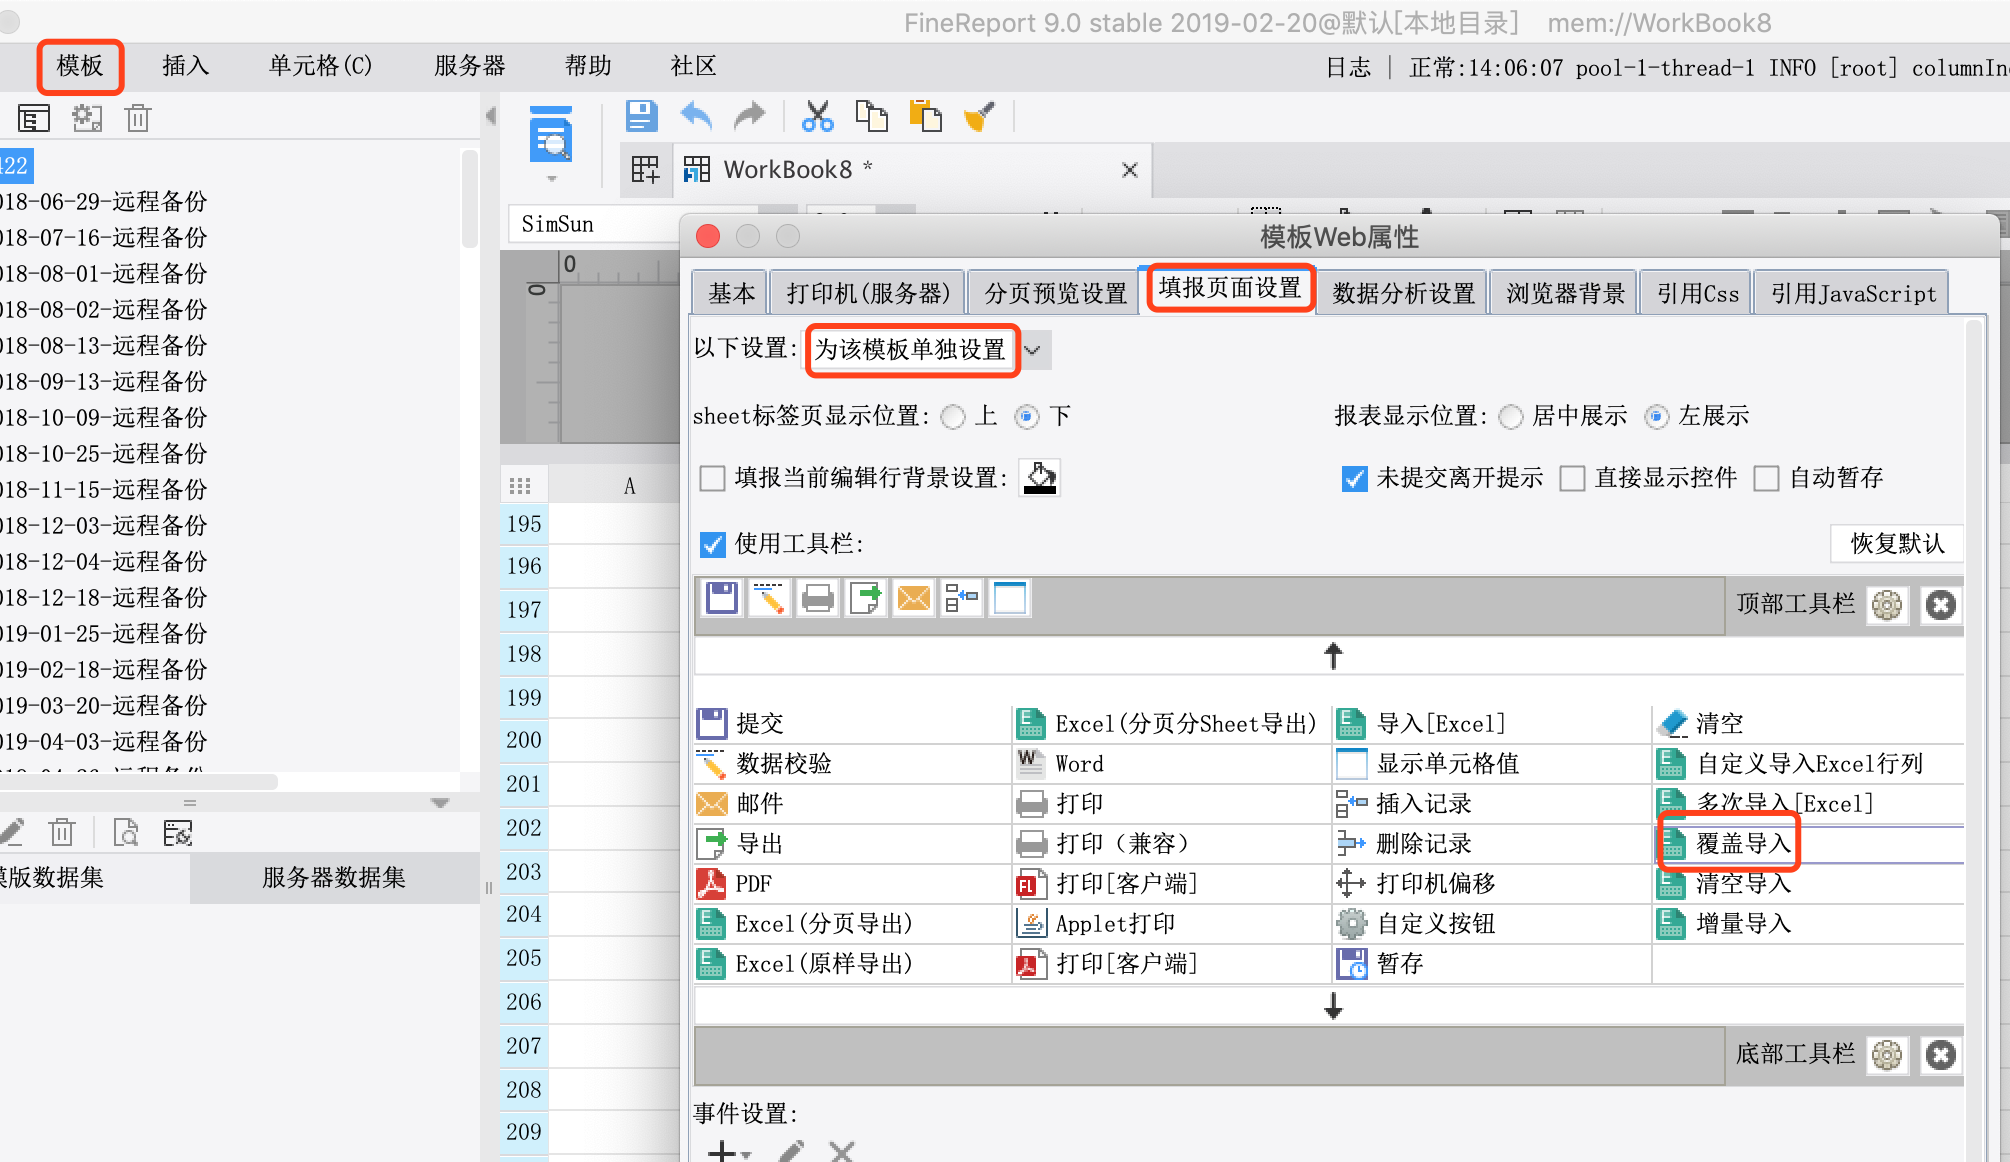
Task: Click the undo arrow icon
Action: coord(696,116)
